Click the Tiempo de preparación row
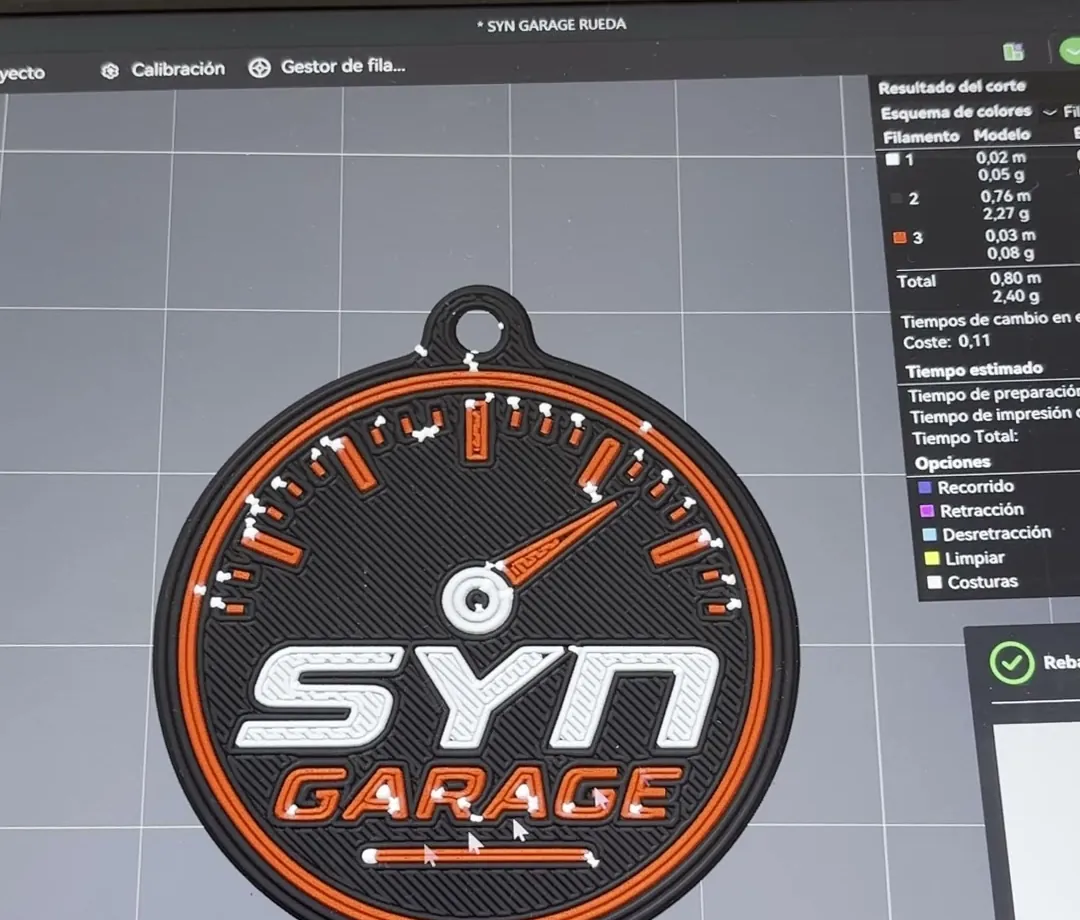This screenshot has width=1080, height=920. pos(994,394)
